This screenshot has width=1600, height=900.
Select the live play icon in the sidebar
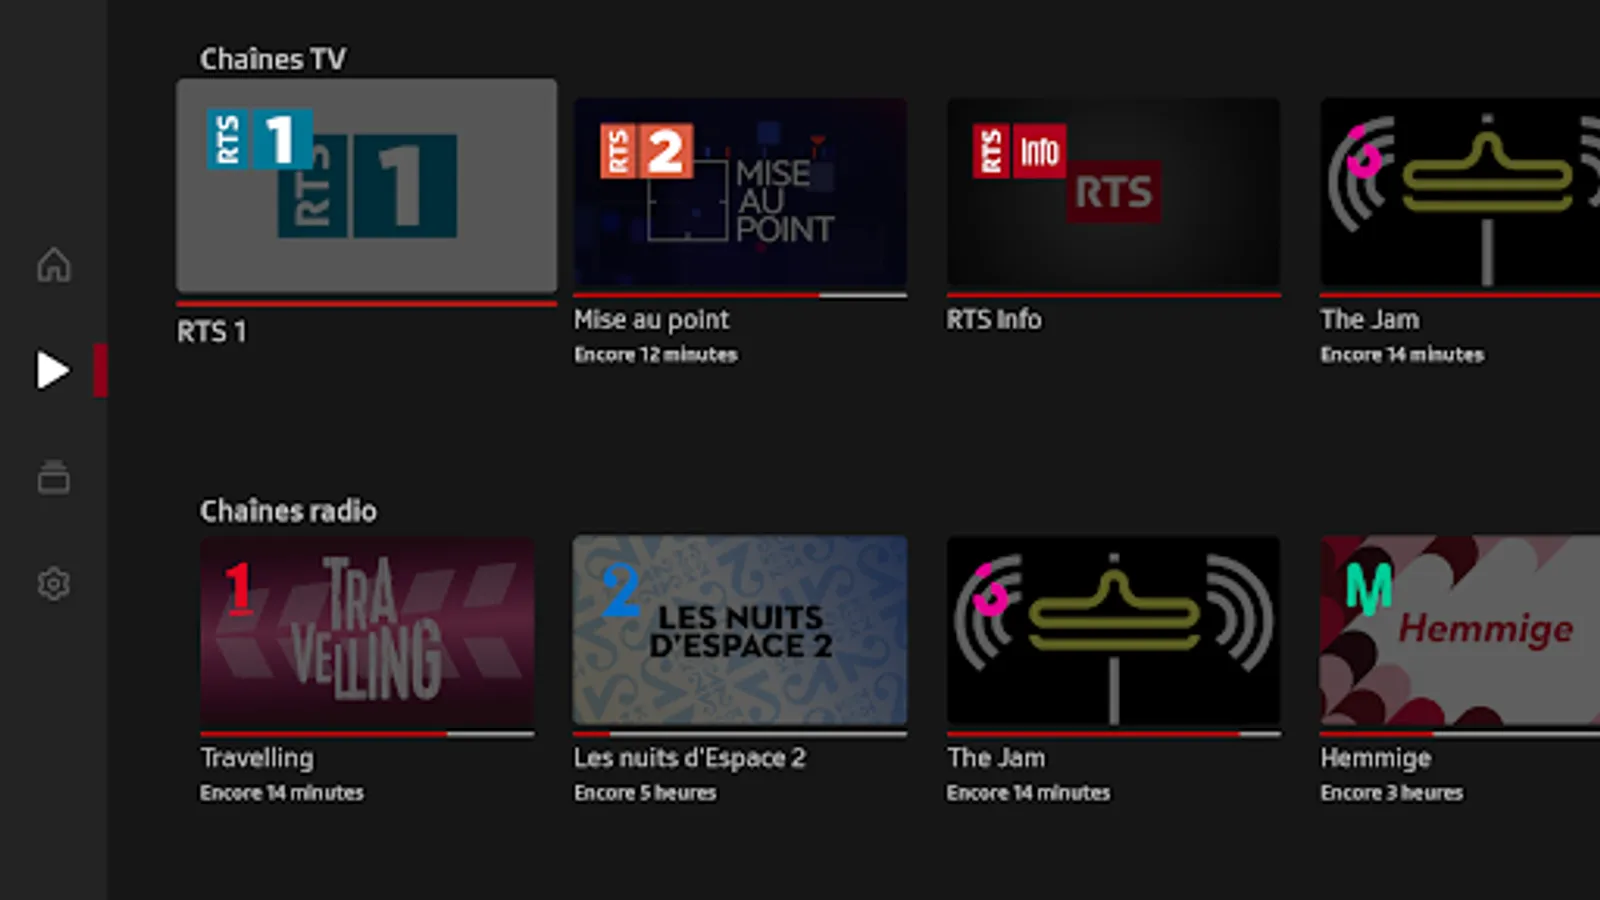pos(52,370)
